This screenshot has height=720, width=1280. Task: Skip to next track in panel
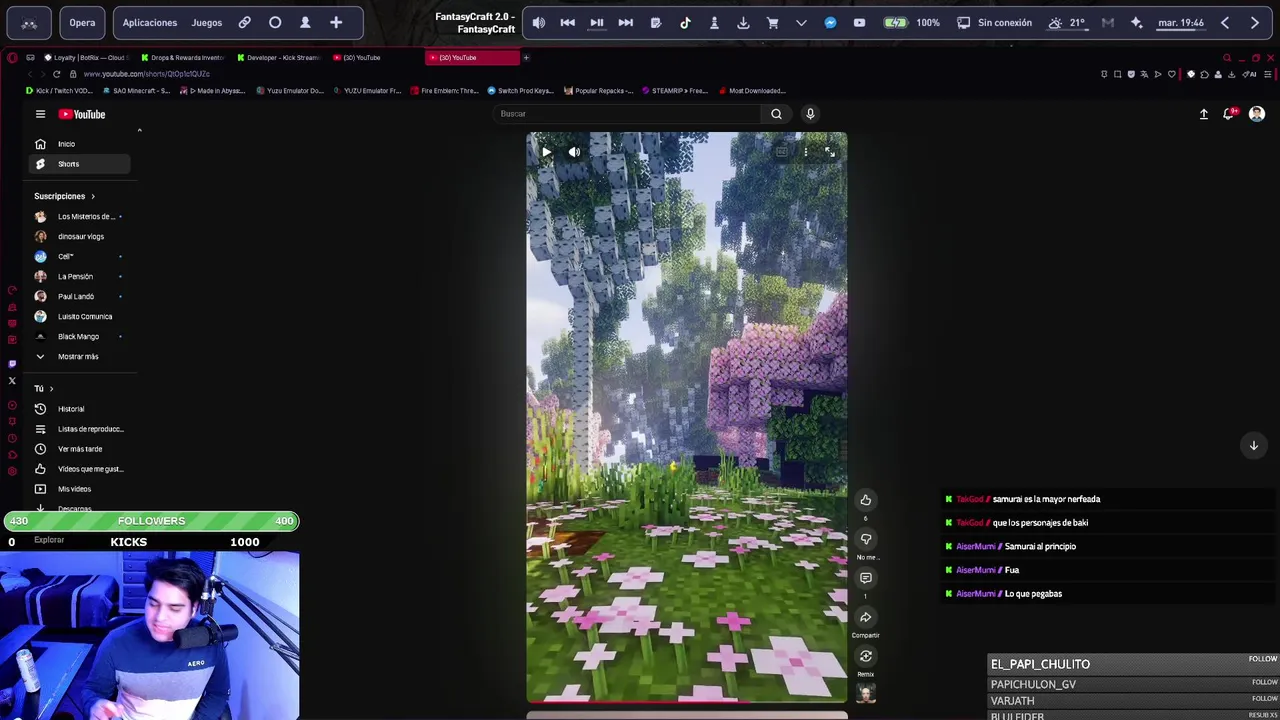pyautogui.click(x=625, y=22)
